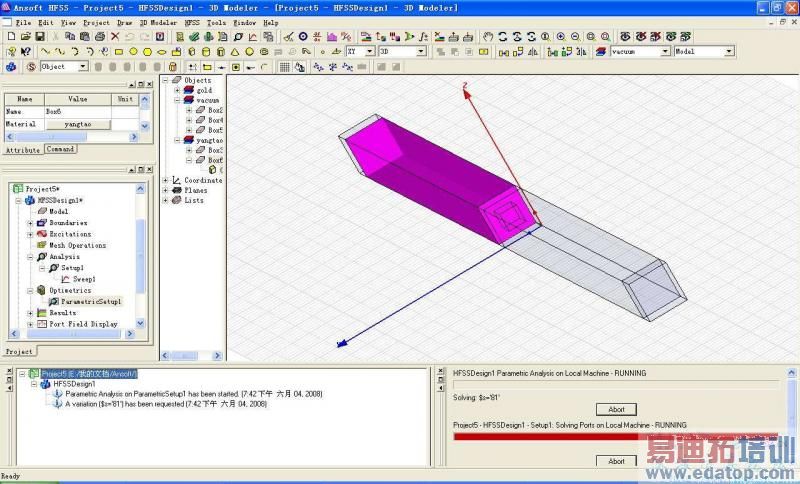Open the 3D movement mode dropdown
800x484 pixels.
click(421, 52)
